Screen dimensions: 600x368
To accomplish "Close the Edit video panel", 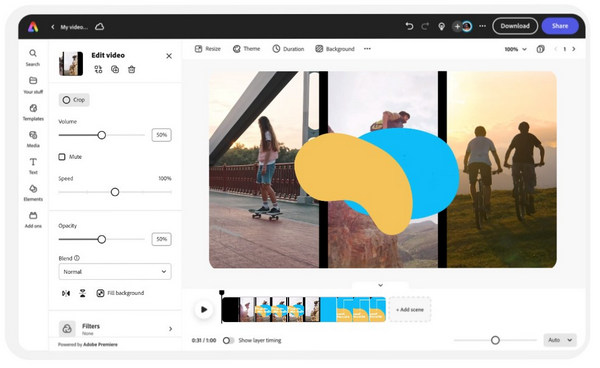I will pyautogui.click(x=169, y=56).
